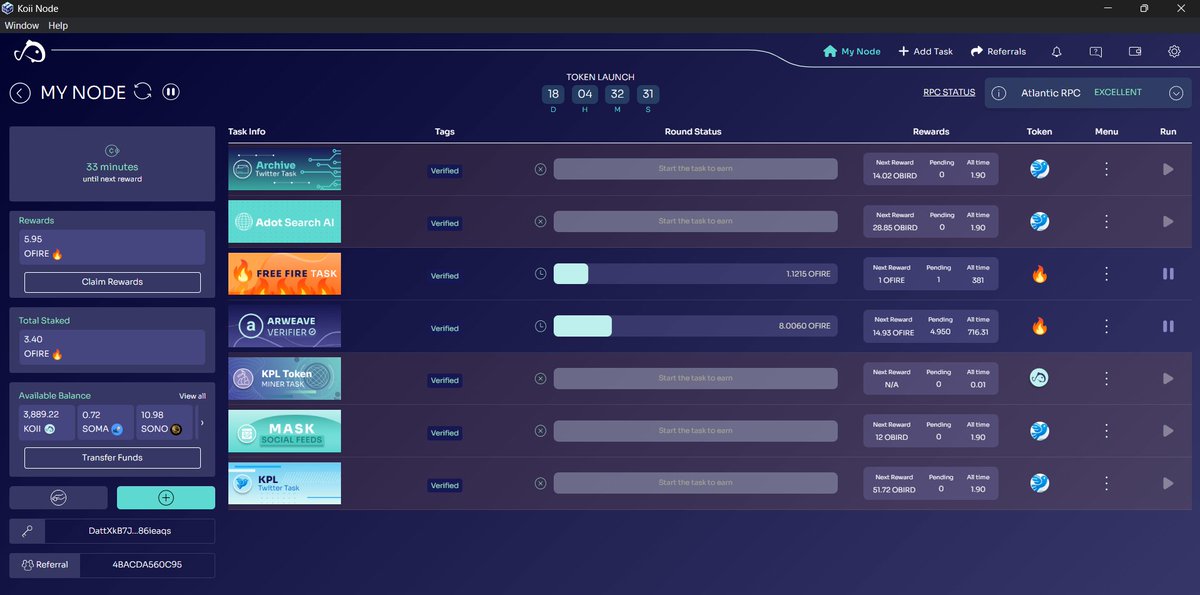The image size is (1200, 595).
Task: Click the RPC info icon next to Atlantic RPC
Action: (x=998, y=93)
